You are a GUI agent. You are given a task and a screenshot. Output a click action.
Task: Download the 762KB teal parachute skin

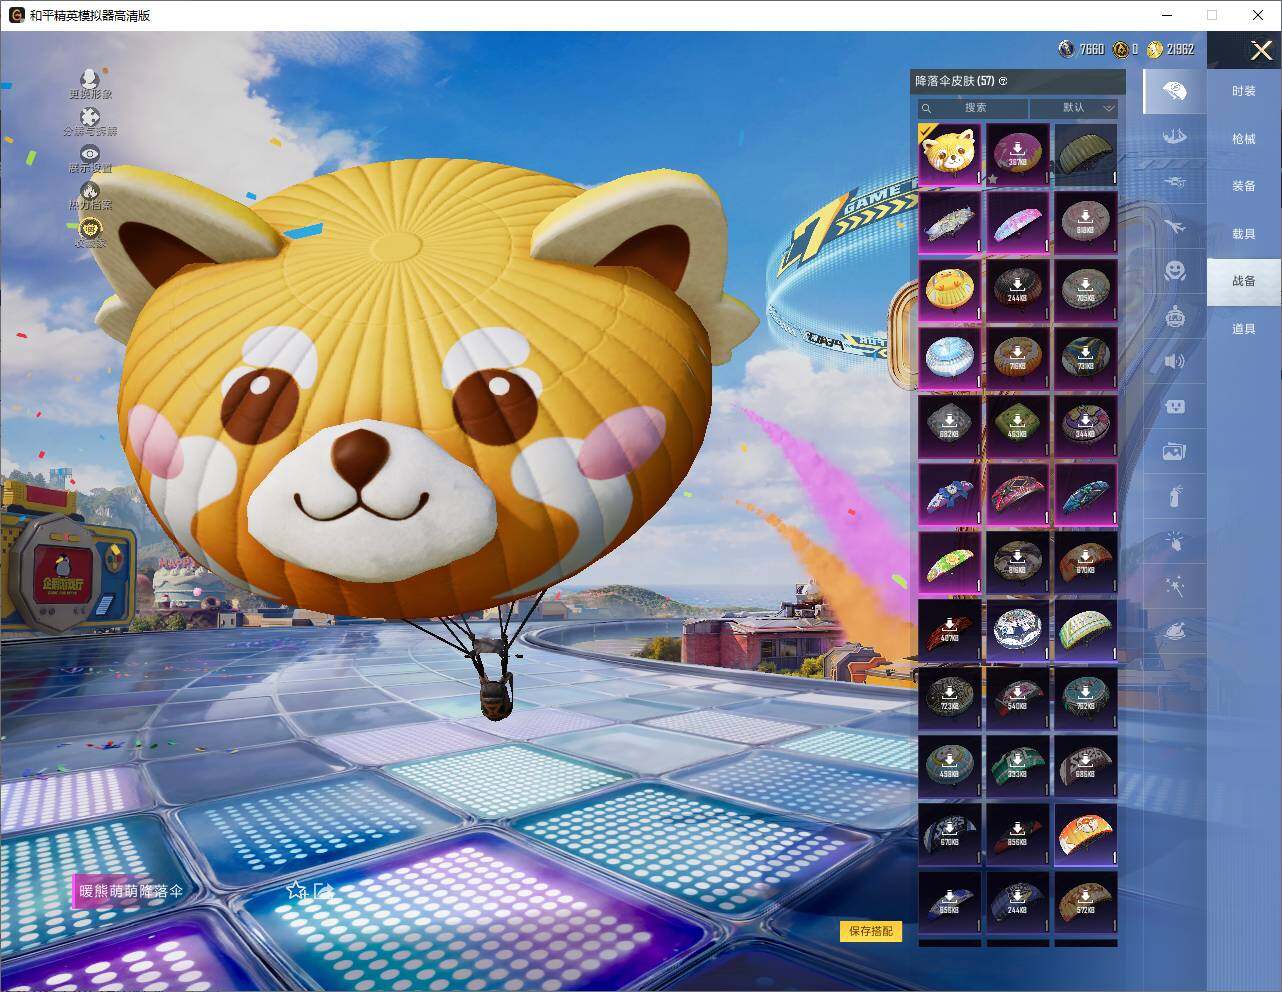pos(1086,698)
